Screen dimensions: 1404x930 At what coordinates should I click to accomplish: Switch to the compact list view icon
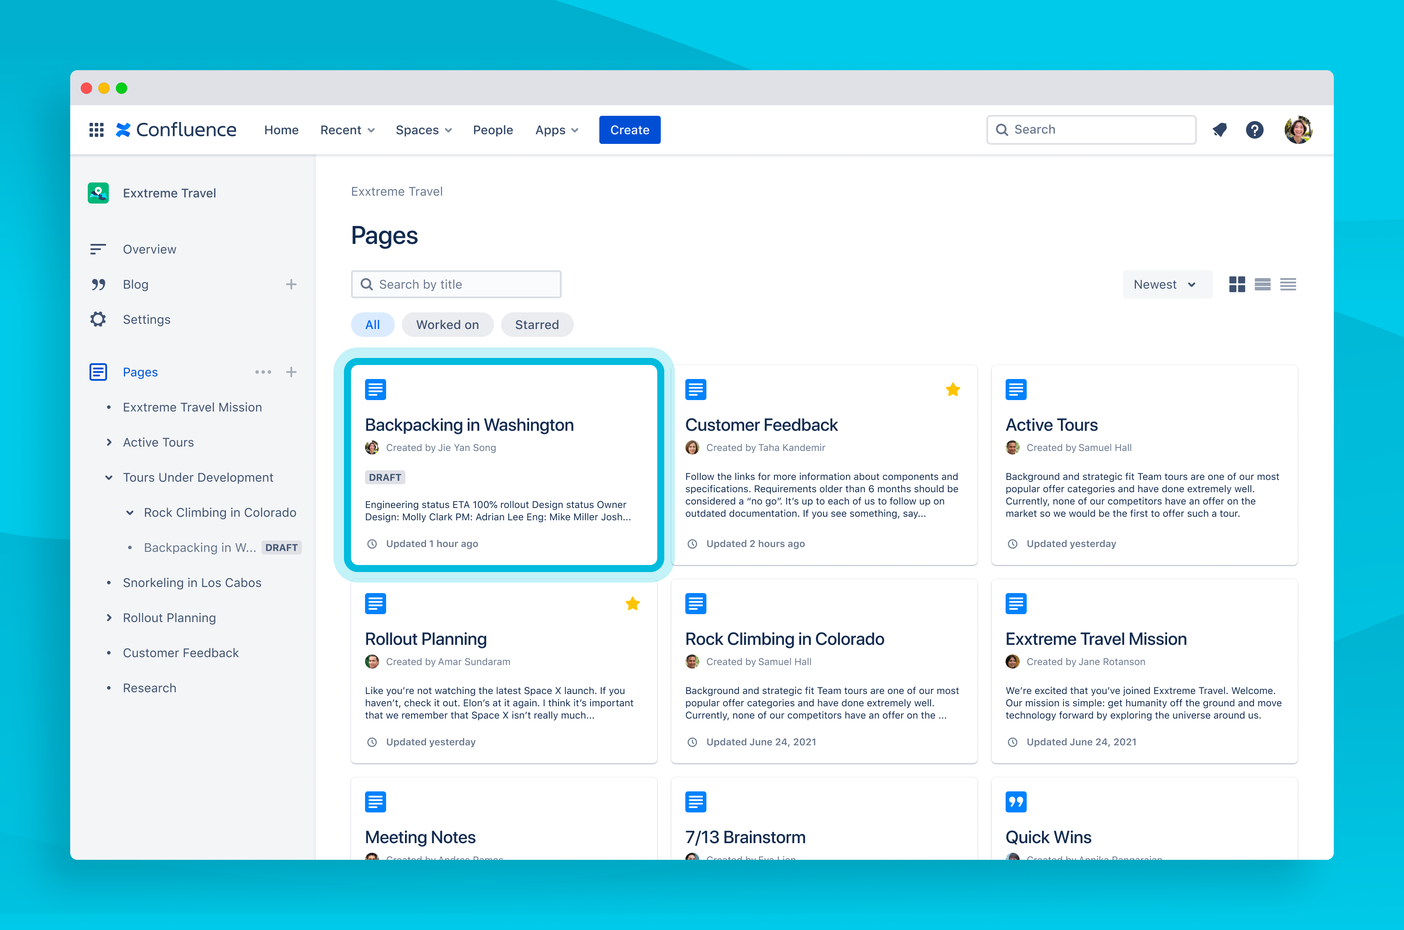click(1288, 285)
